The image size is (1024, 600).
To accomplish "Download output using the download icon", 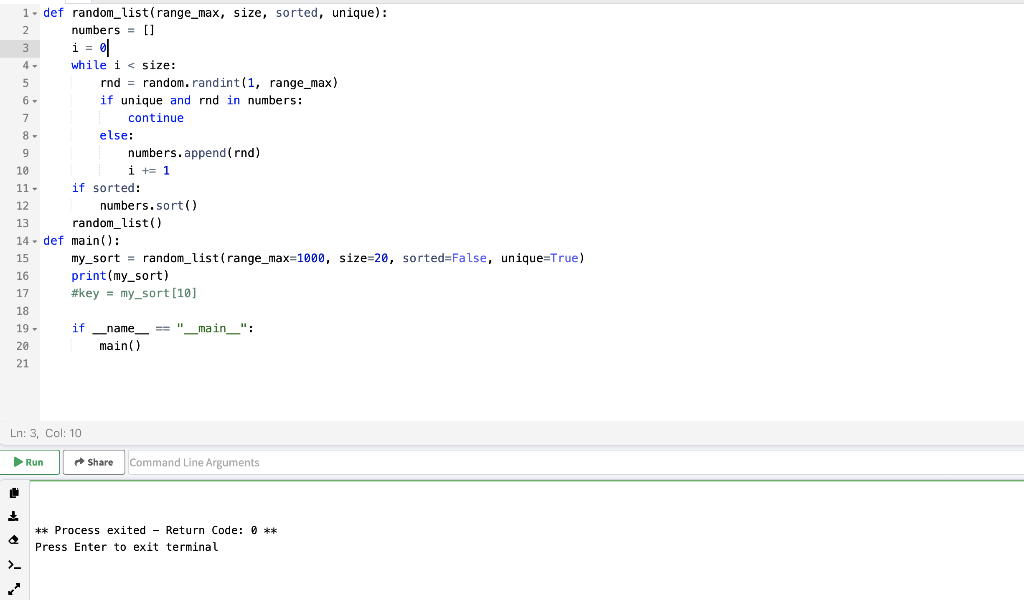I will (14, 516).
